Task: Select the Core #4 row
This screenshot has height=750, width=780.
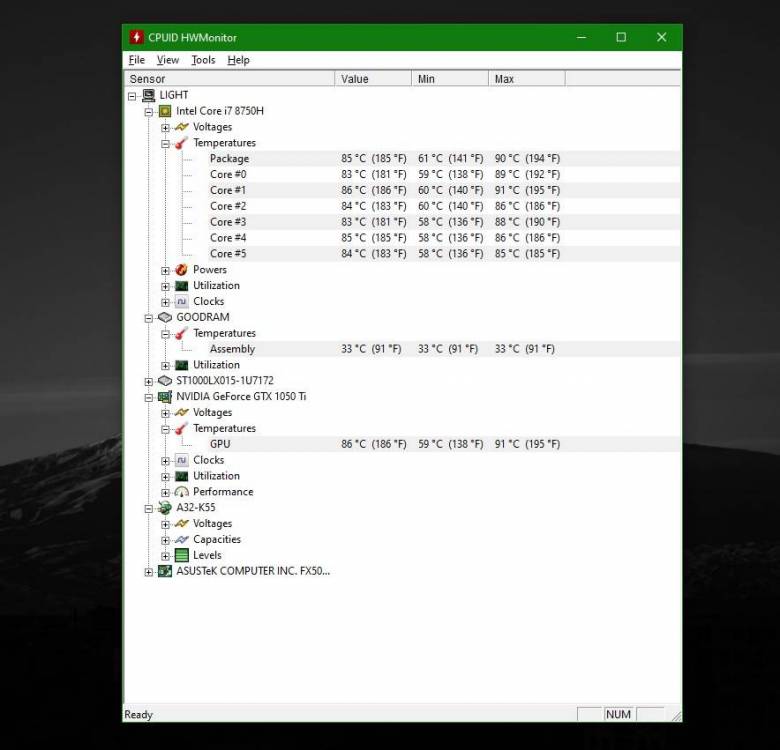Action: pos(444,238)
